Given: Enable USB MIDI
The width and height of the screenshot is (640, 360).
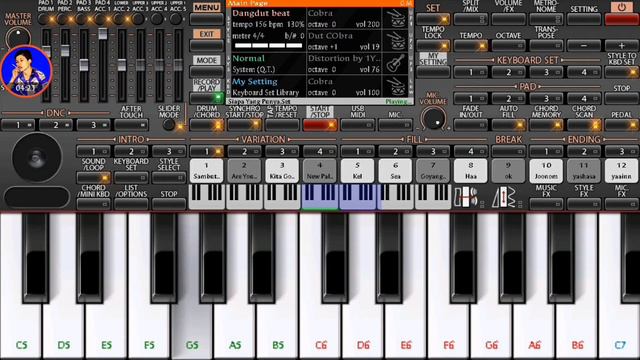Looking at the screenshot, I should 358,125.
